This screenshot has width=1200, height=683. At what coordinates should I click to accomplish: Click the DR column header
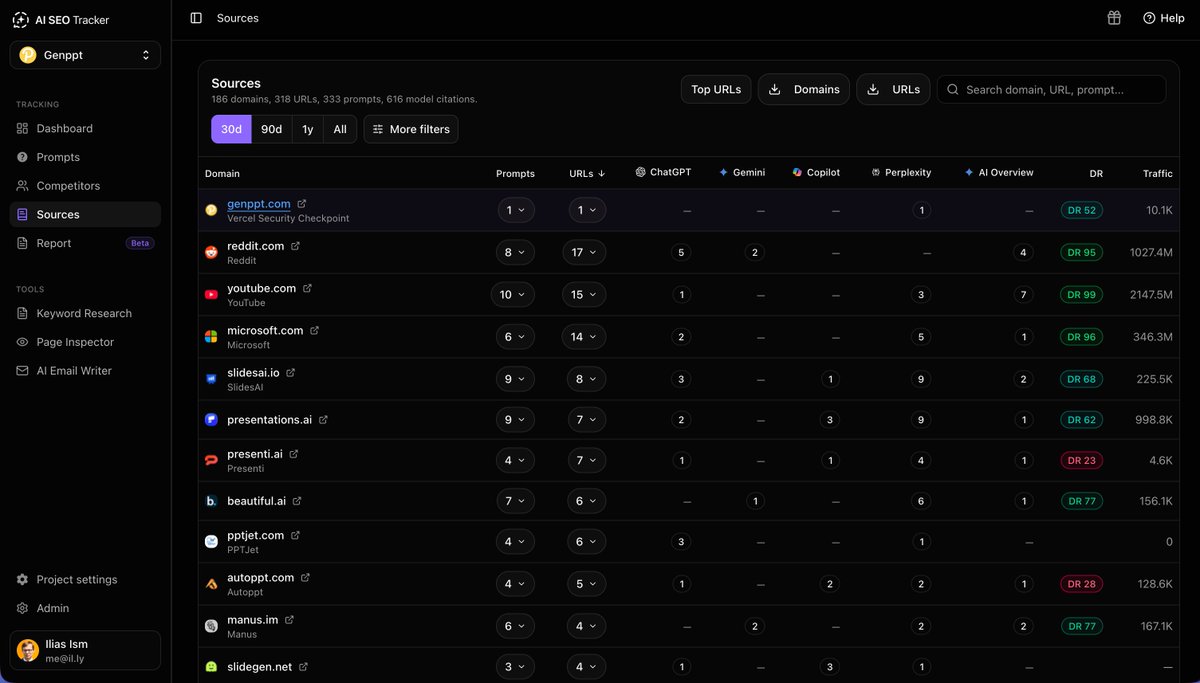[x=1096, y=173]
